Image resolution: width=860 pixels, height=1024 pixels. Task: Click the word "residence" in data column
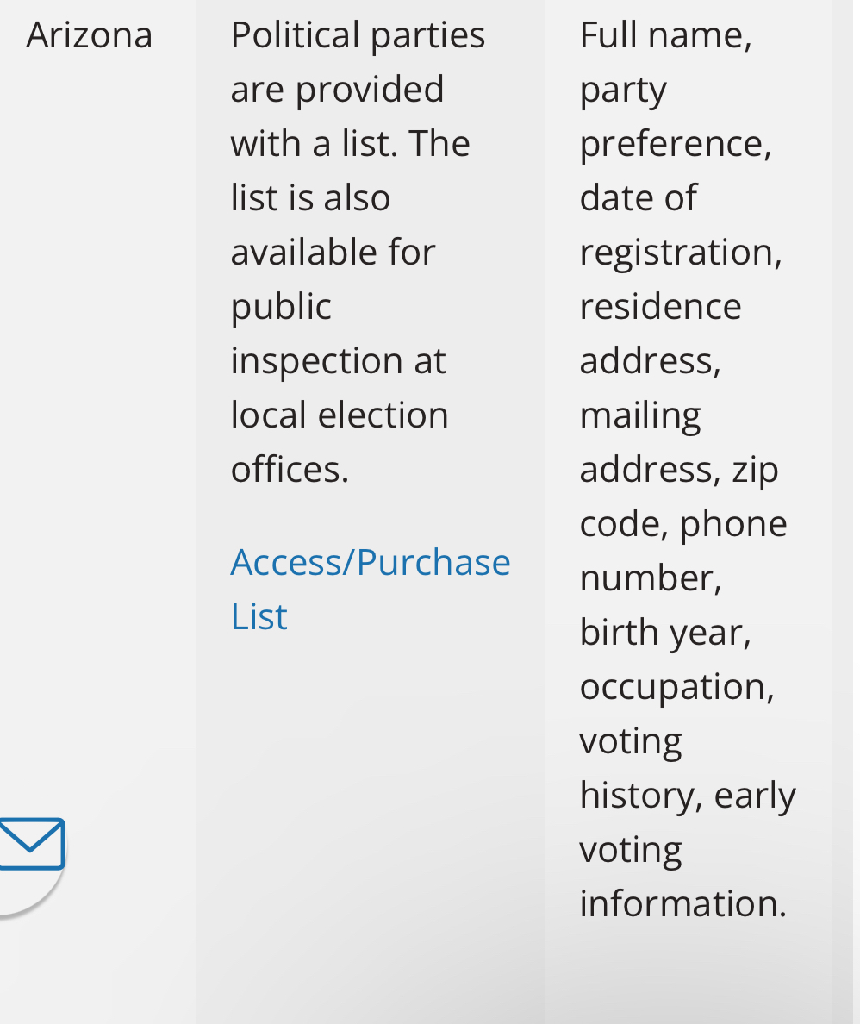pos(660,307)
